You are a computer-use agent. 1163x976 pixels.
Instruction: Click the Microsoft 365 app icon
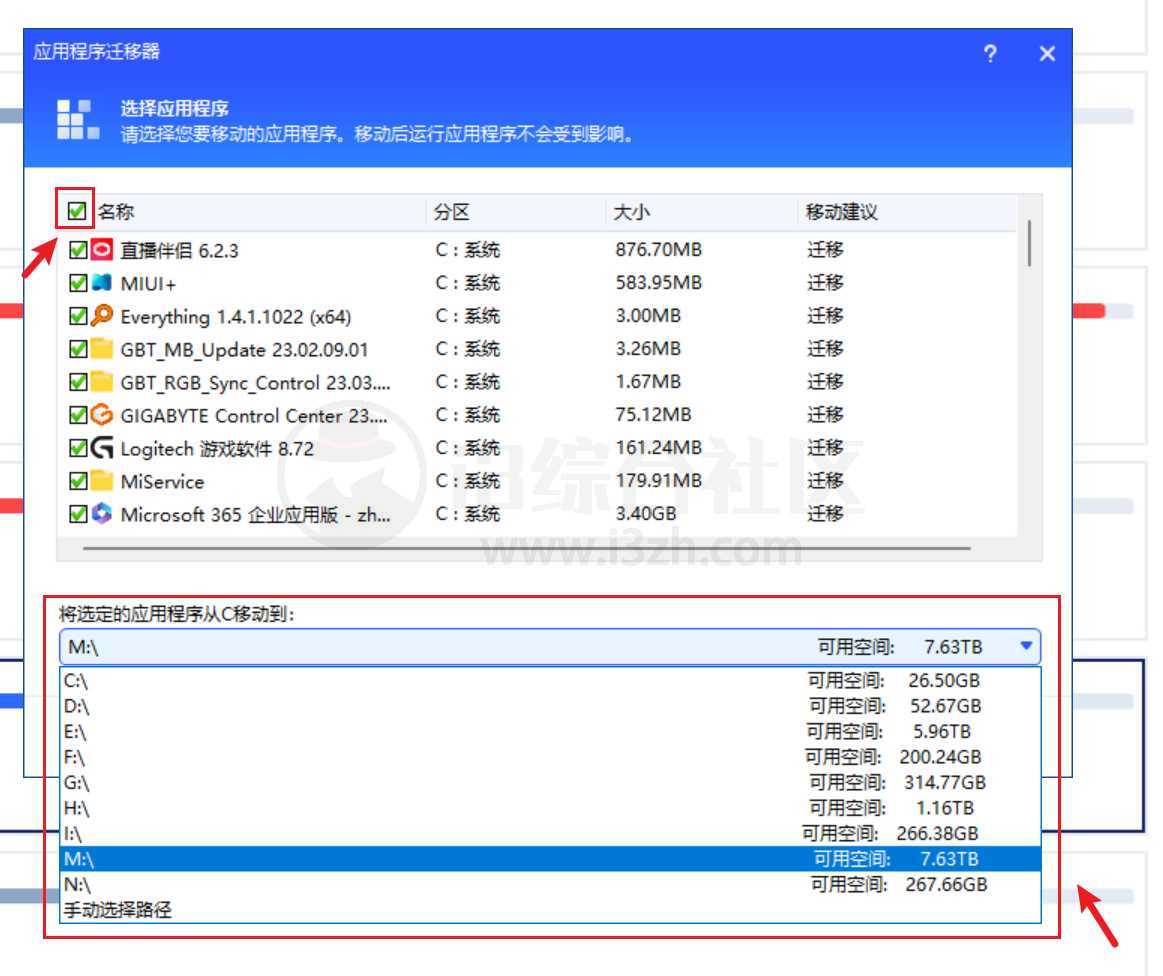(102, 513)
